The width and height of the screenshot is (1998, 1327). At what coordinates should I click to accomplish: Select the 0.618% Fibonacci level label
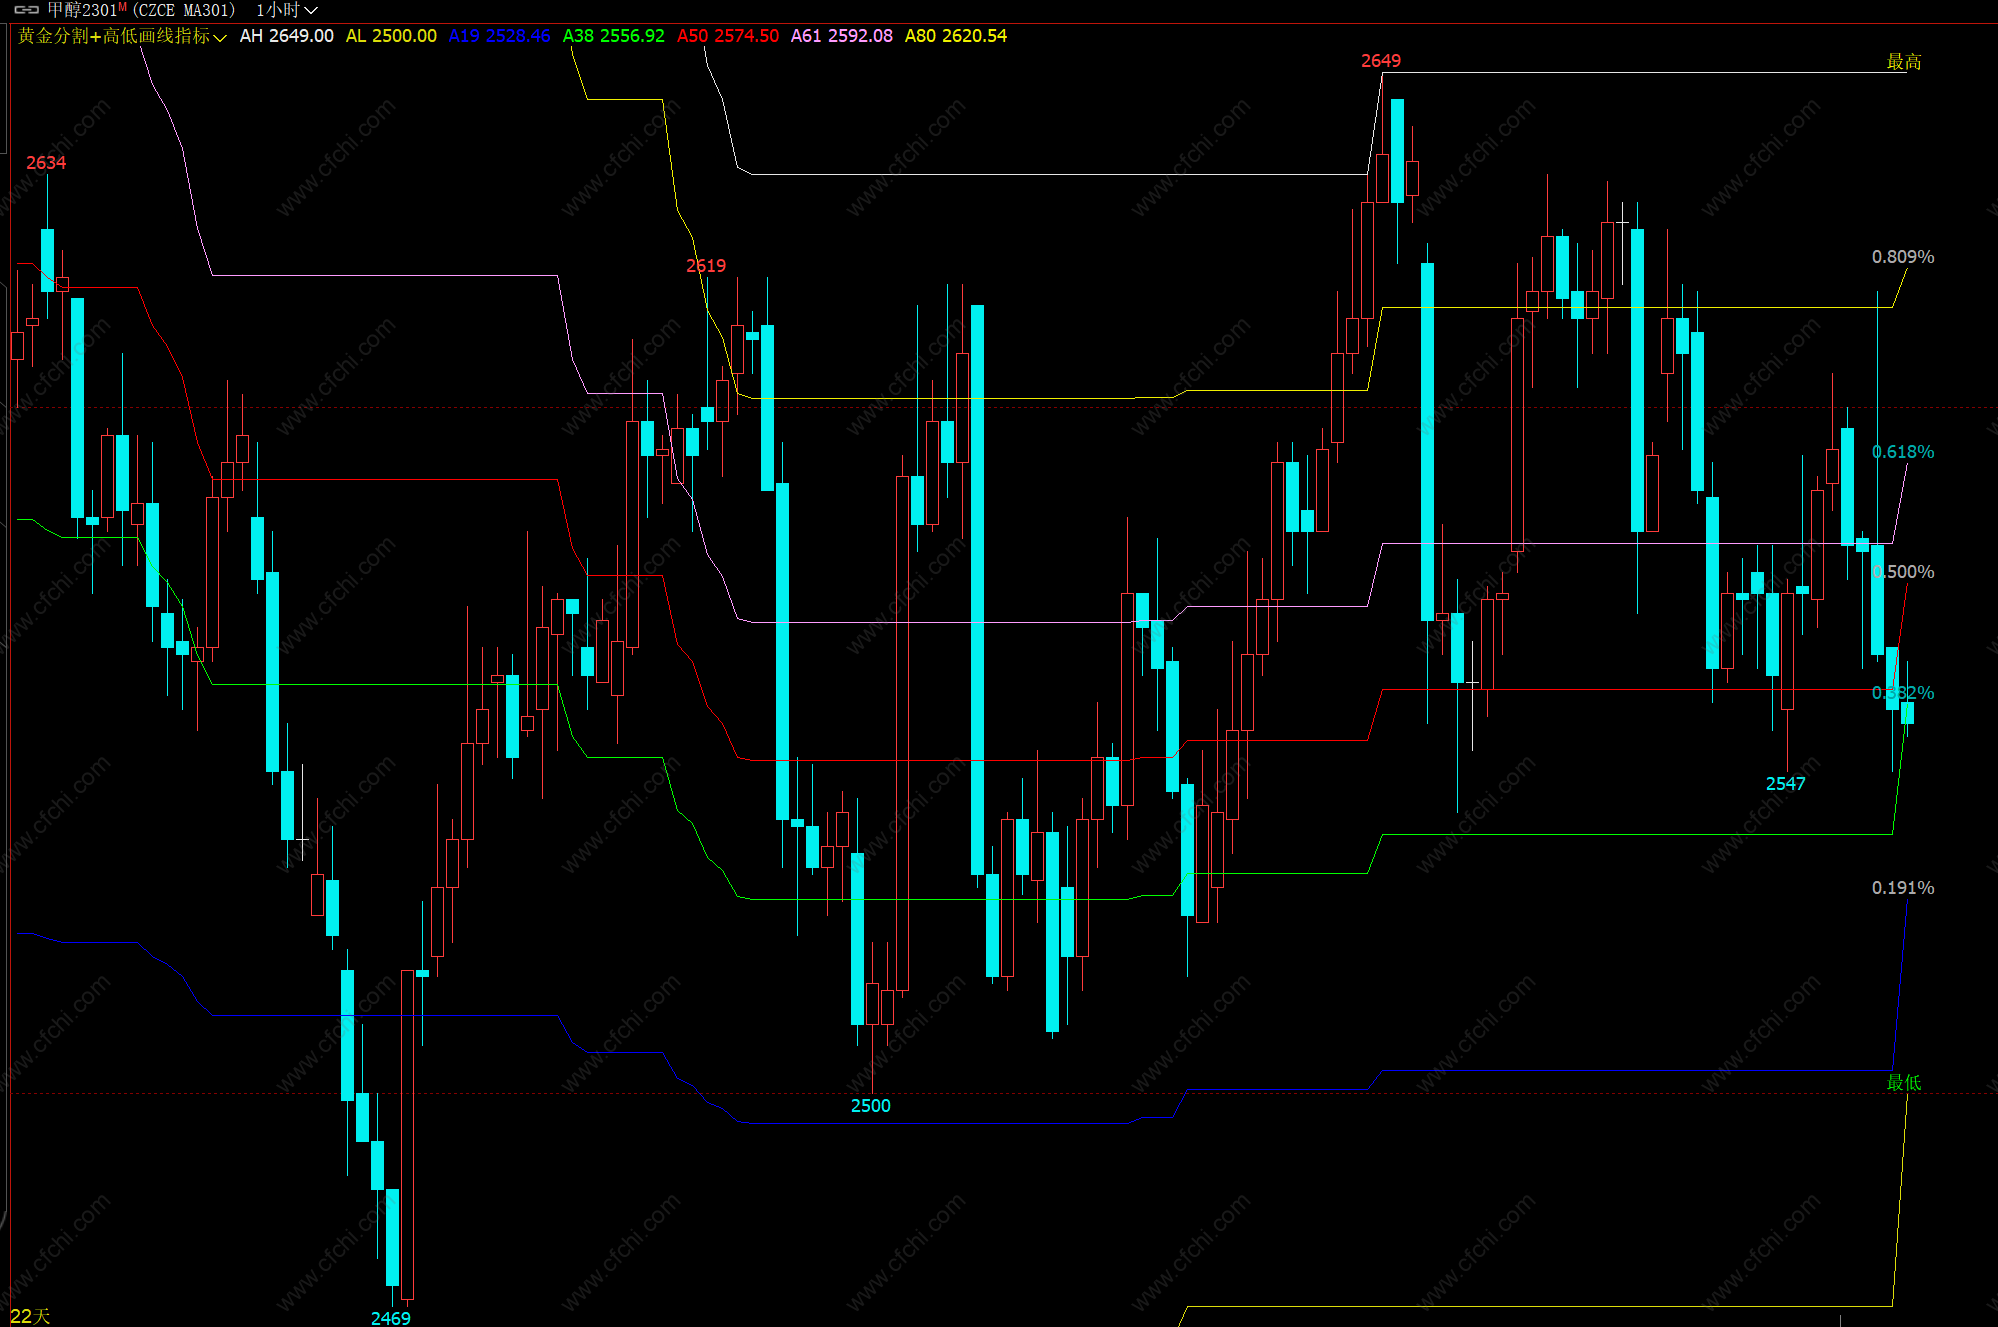click(1902, 452)
